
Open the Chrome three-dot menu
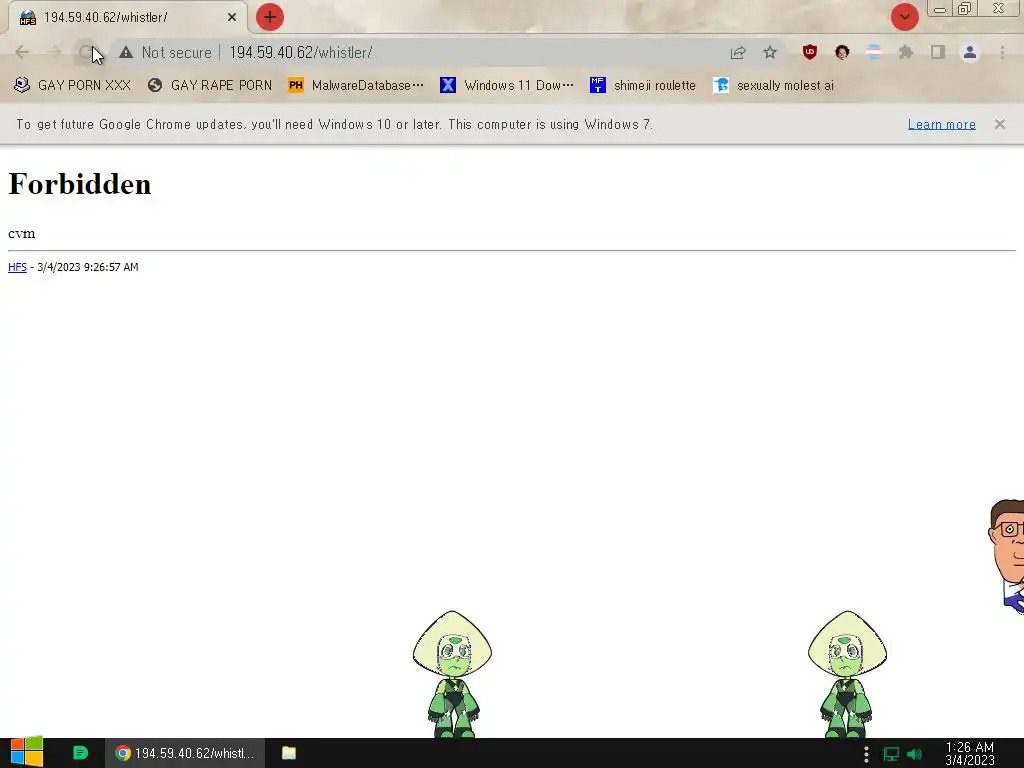tap(1002, 52)
